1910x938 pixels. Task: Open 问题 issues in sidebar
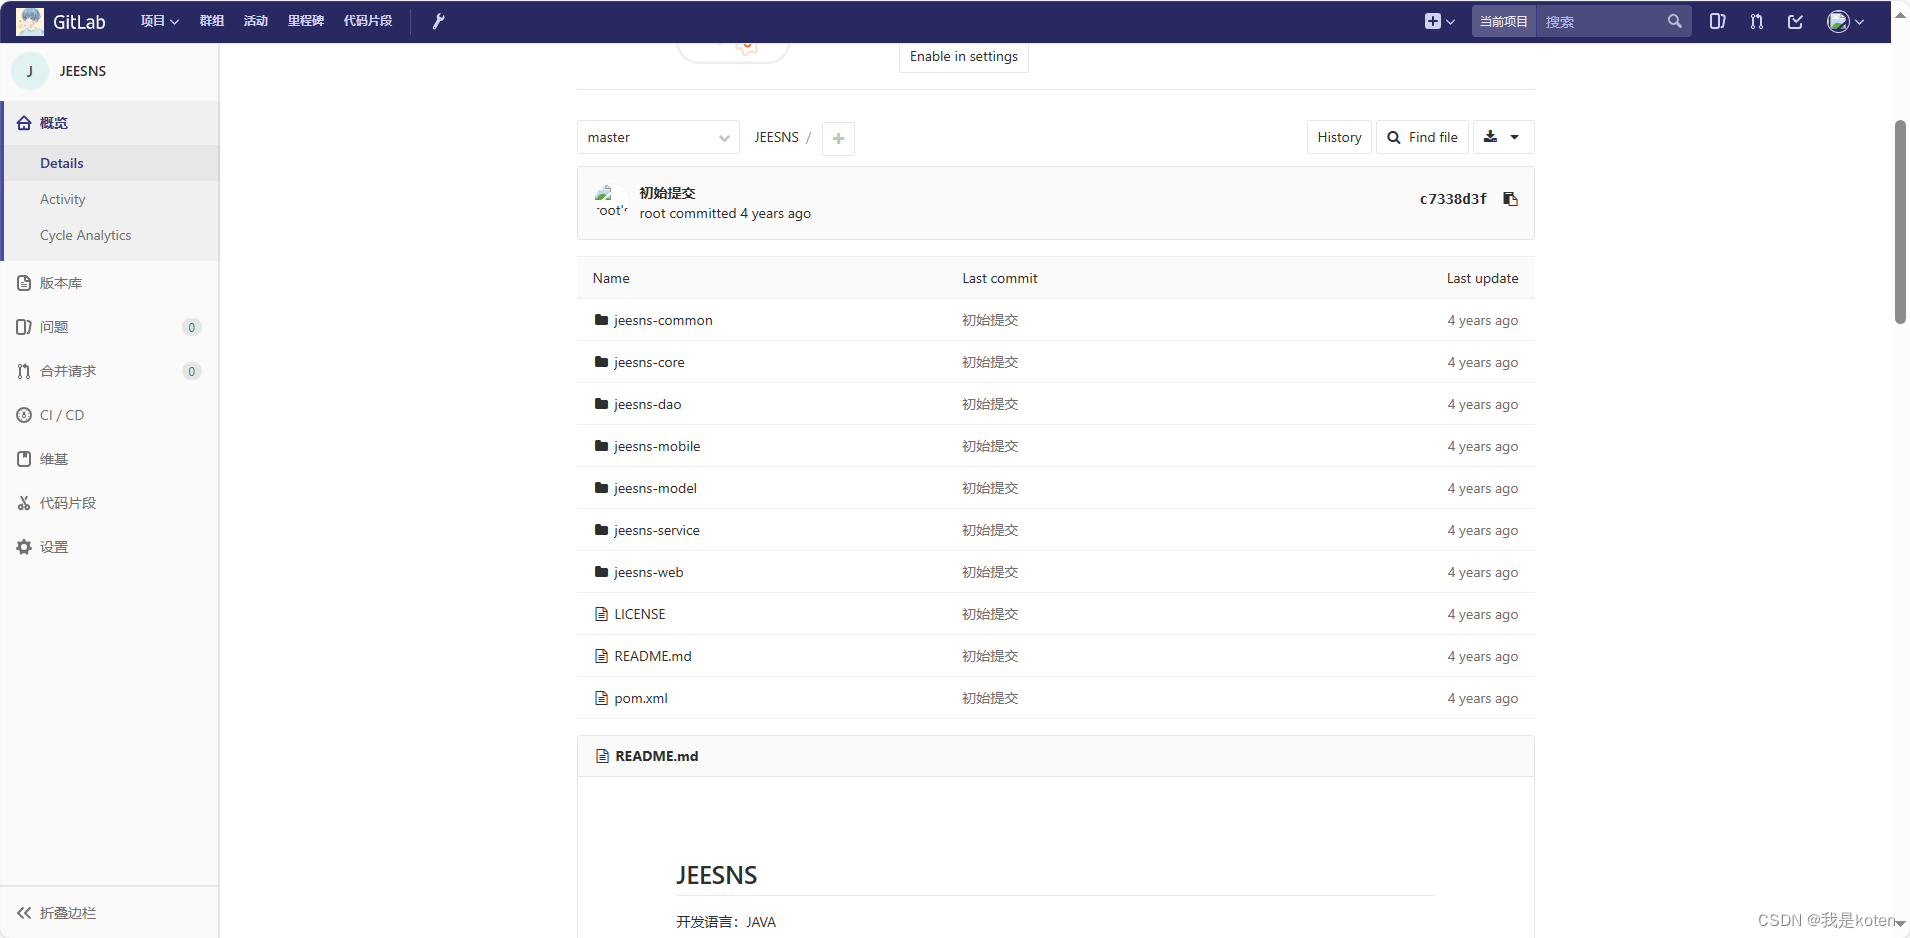(x=110, y=327)
